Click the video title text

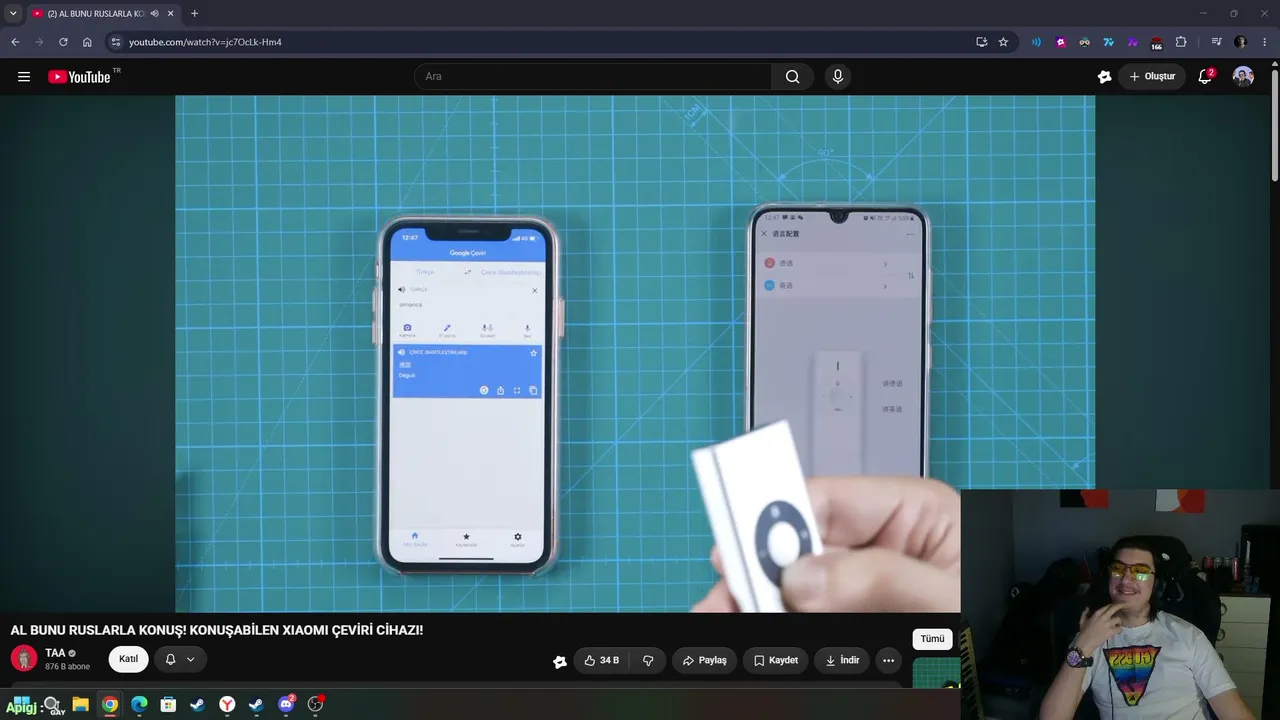[x=217, y=630]
